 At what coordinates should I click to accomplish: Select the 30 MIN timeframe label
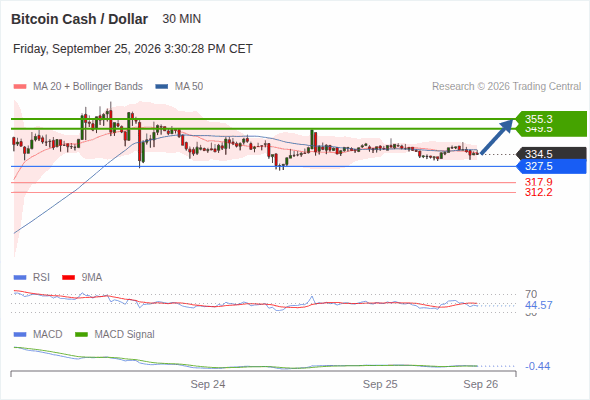(x=181, y=19)
